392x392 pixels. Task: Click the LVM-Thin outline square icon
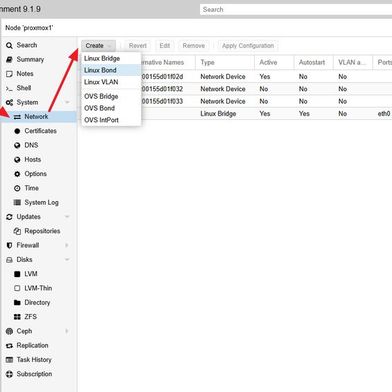[17, 288]
